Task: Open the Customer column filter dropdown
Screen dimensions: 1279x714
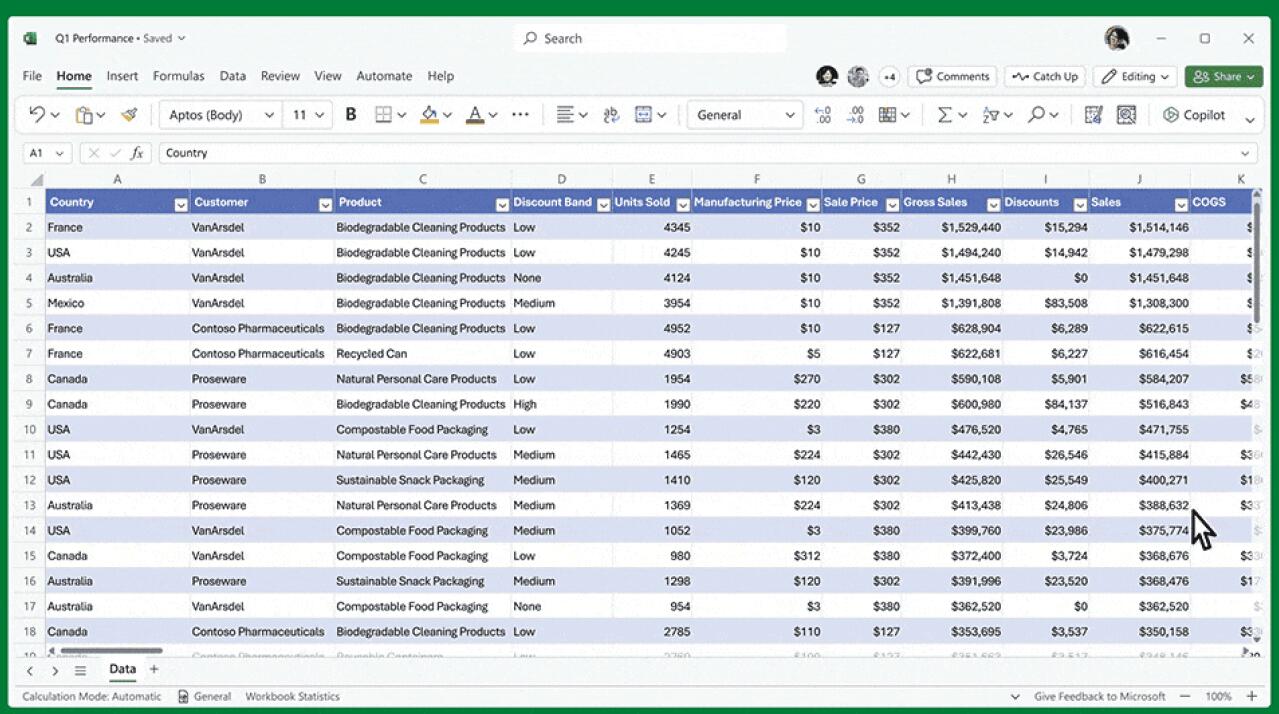Action: 325,204
